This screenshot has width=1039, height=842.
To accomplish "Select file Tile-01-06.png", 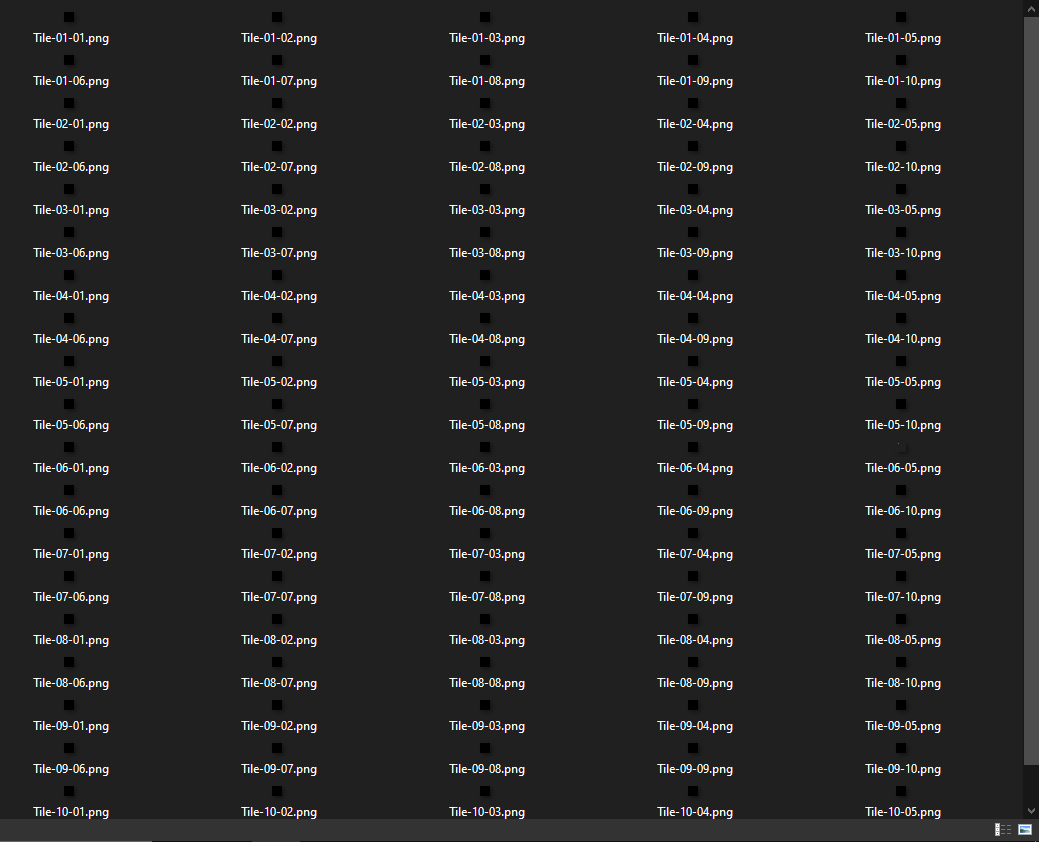I will [71, 81].
